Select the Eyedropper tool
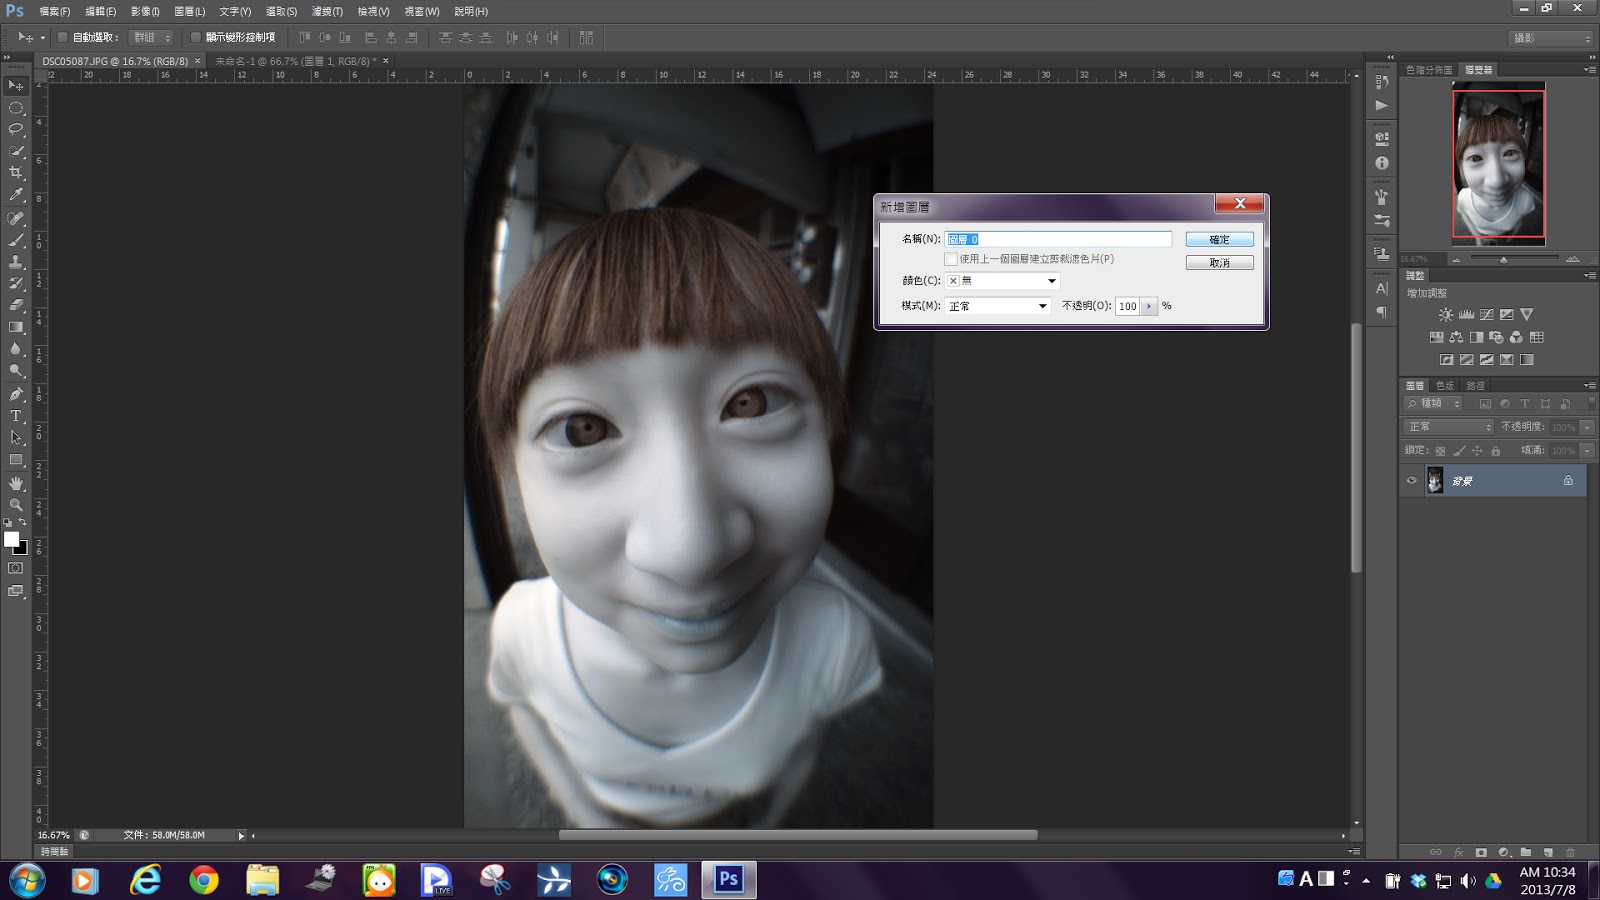Screen dimensions: 1600x900 coord(16,195)
